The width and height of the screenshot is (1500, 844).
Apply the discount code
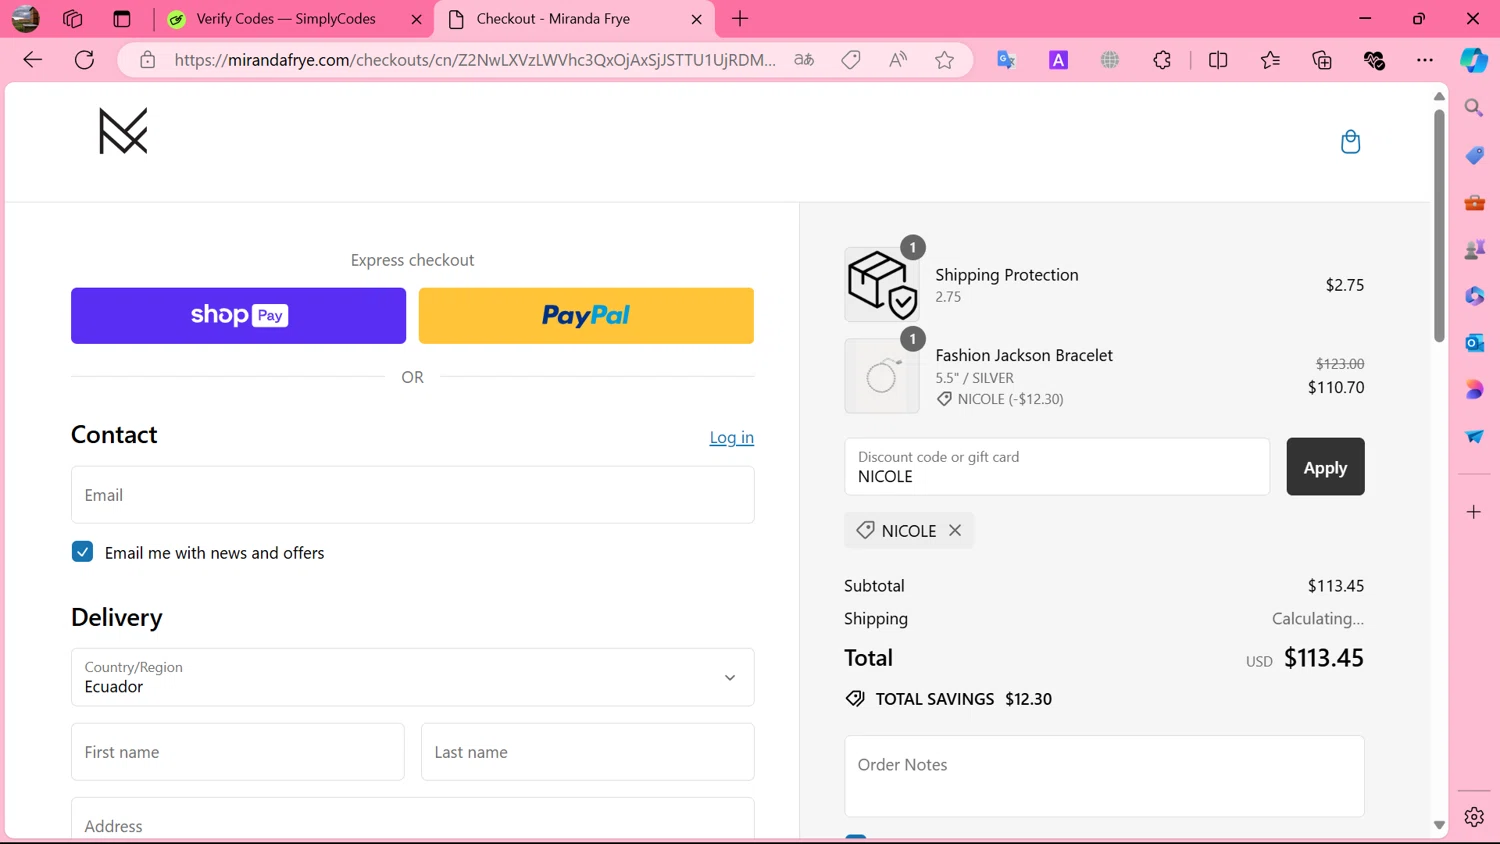click(1325, 467)
